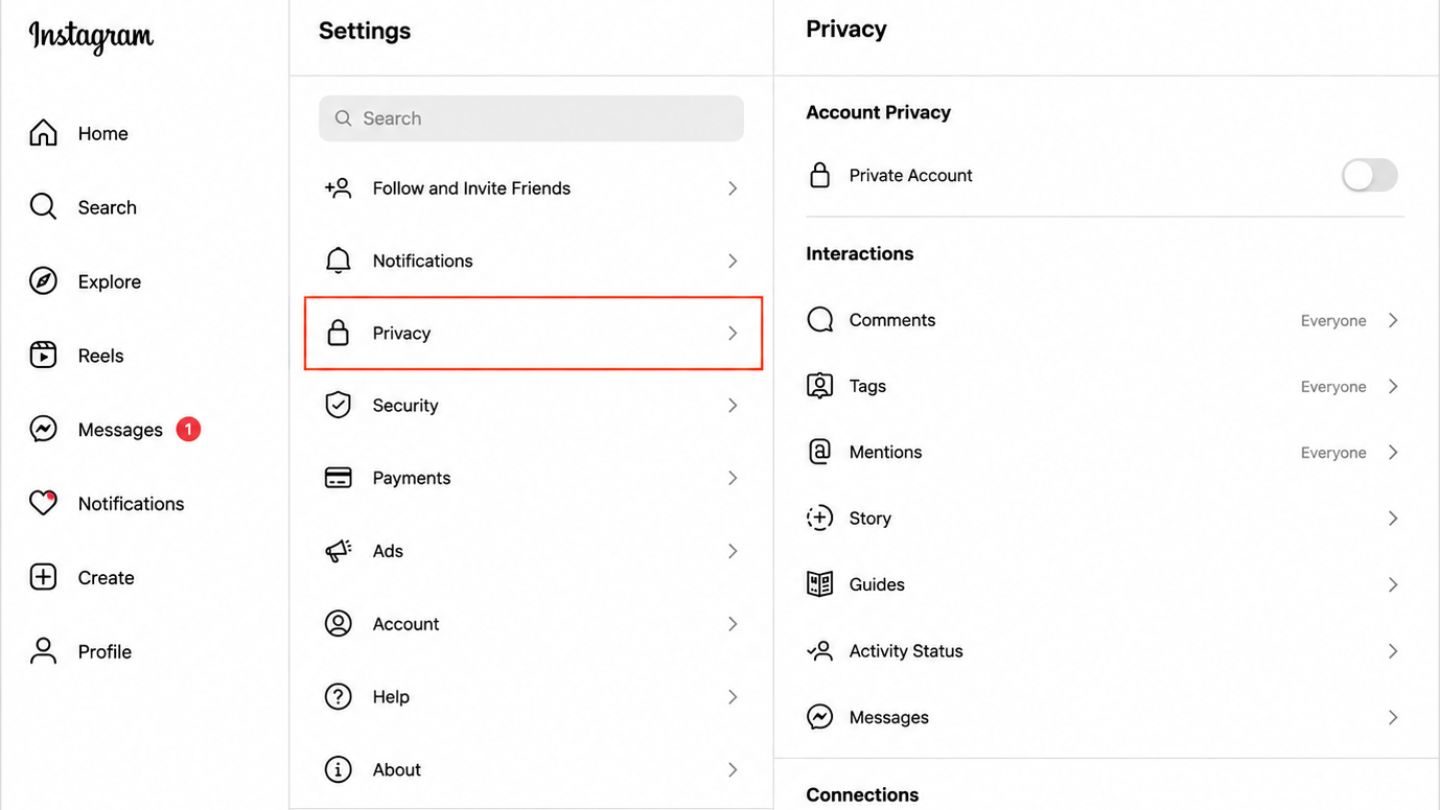Viewport: 1440px width, 810px height.
Task: Click the Activity Status person-check icon
Action: click(820, 651)
